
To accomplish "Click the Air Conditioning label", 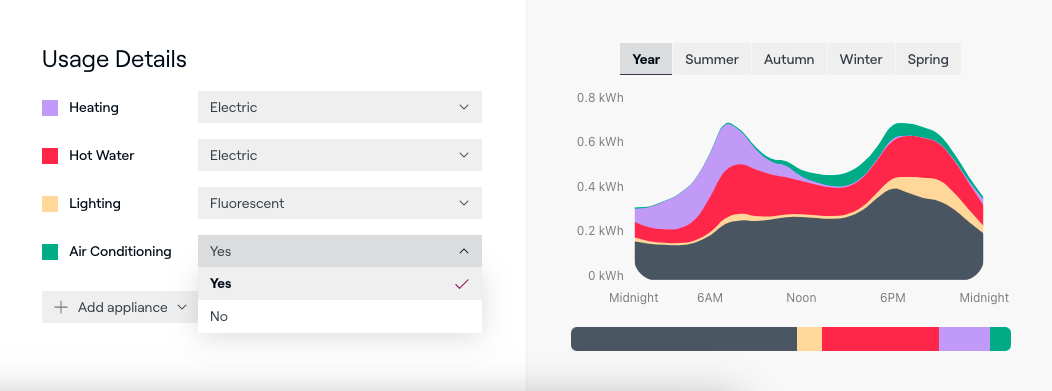I will [120, 252].
